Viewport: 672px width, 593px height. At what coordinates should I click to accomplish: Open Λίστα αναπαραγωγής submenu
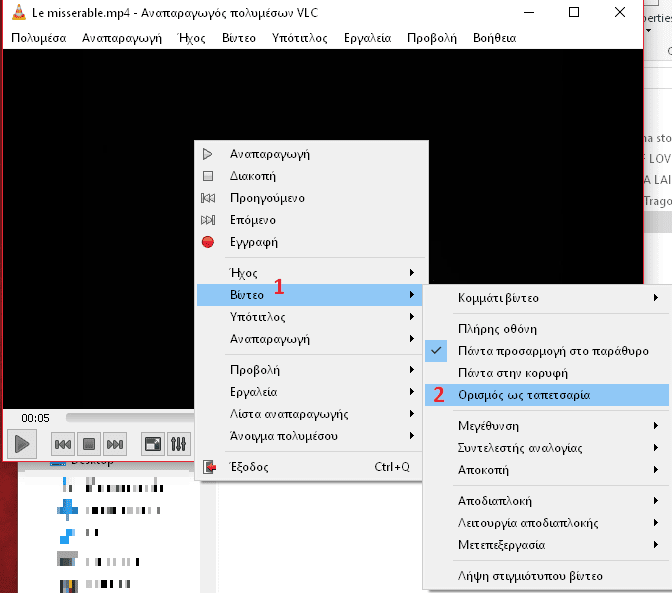pos(309,414)
